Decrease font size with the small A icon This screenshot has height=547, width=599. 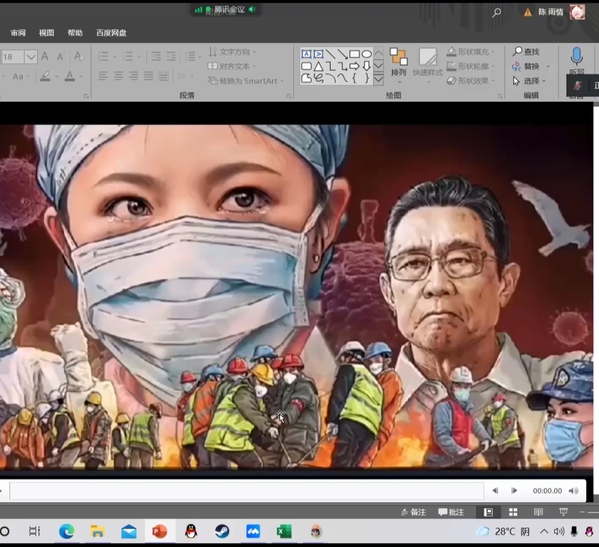(x=60, y=57)
